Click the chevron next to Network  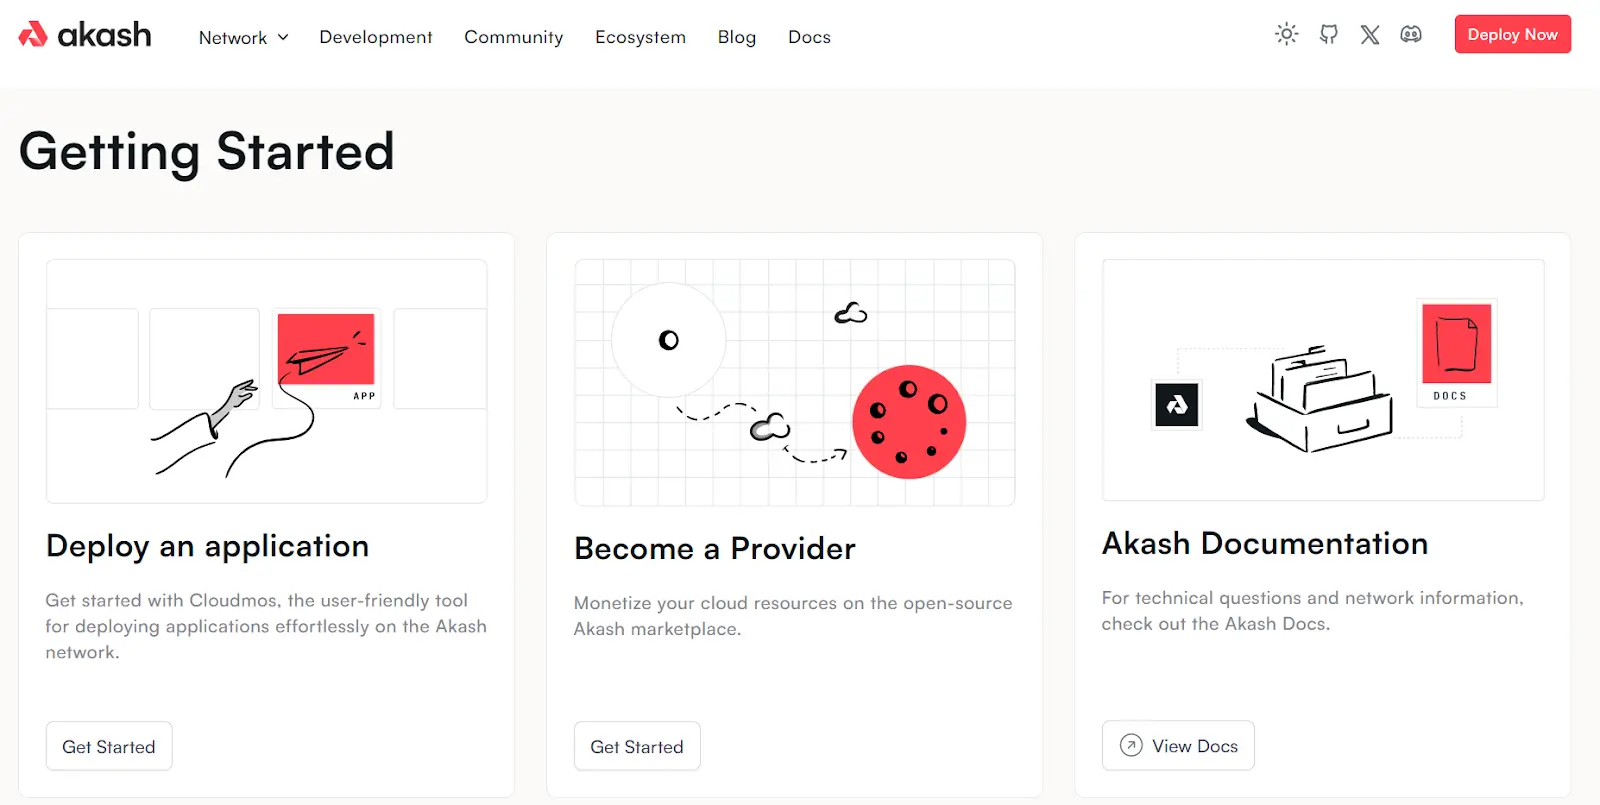[283, 37]
